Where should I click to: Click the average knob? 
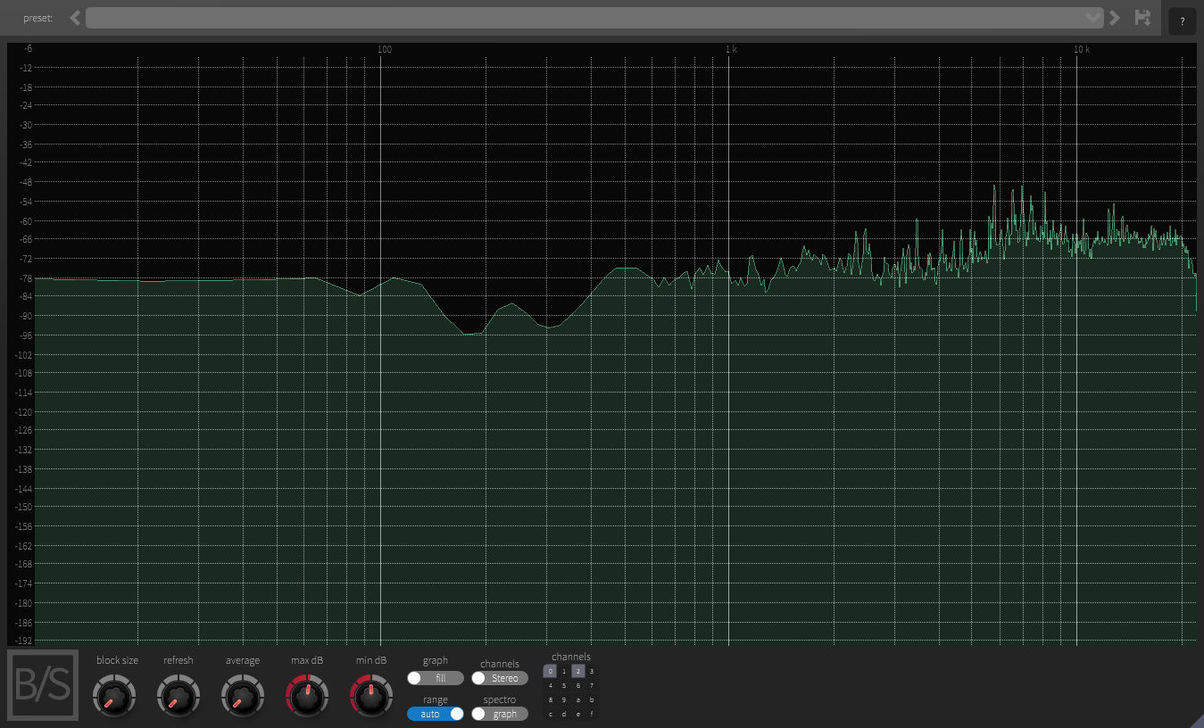(242, 695)
